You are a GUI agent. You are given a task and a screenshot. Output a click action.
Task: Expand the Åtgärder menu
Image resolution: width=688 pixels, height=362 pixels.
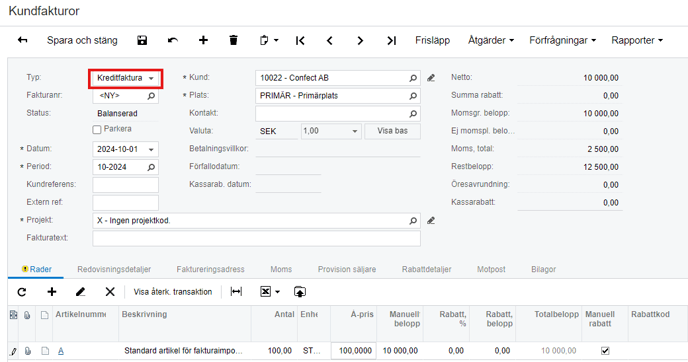[x=491, y=40]
